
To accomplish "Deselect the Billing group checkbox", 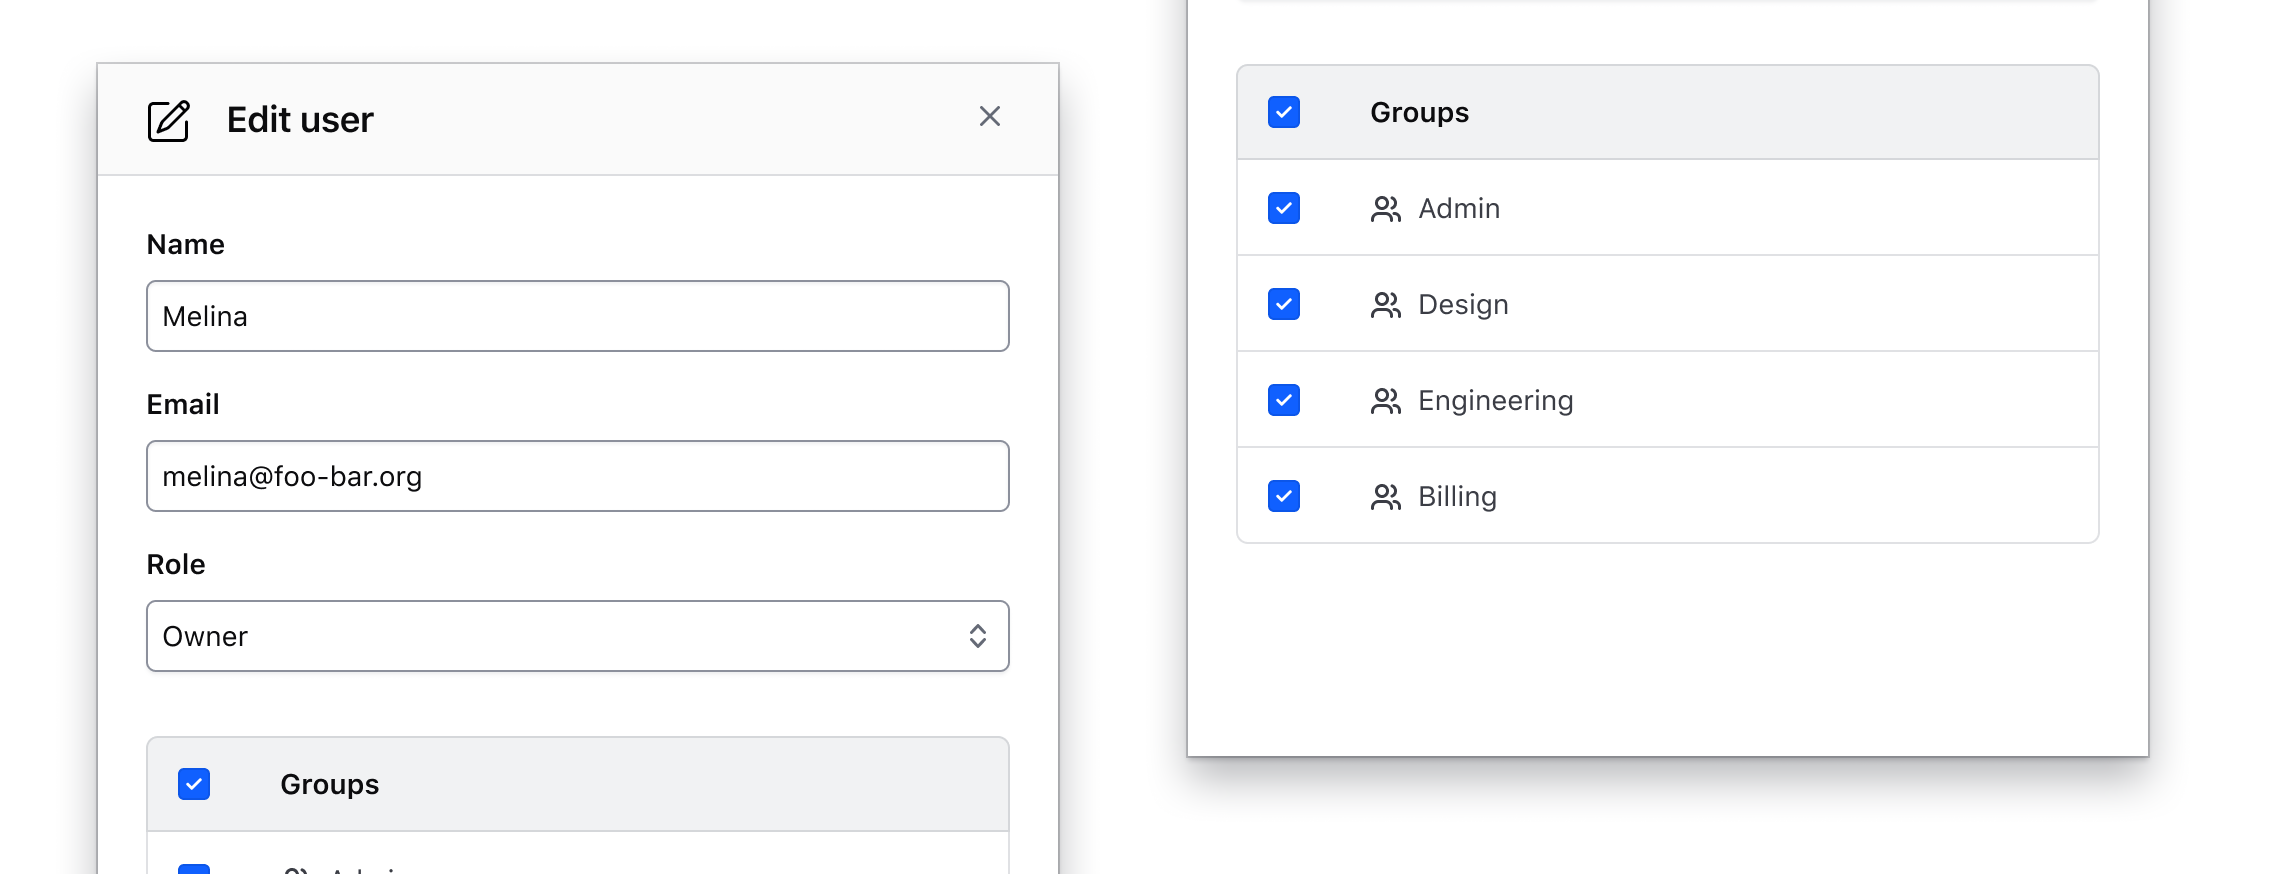I will point(1284,496).
